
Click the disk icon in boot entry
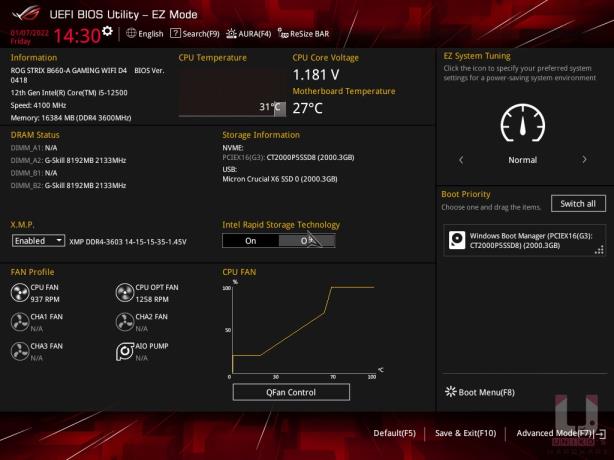tap(457, 240)
